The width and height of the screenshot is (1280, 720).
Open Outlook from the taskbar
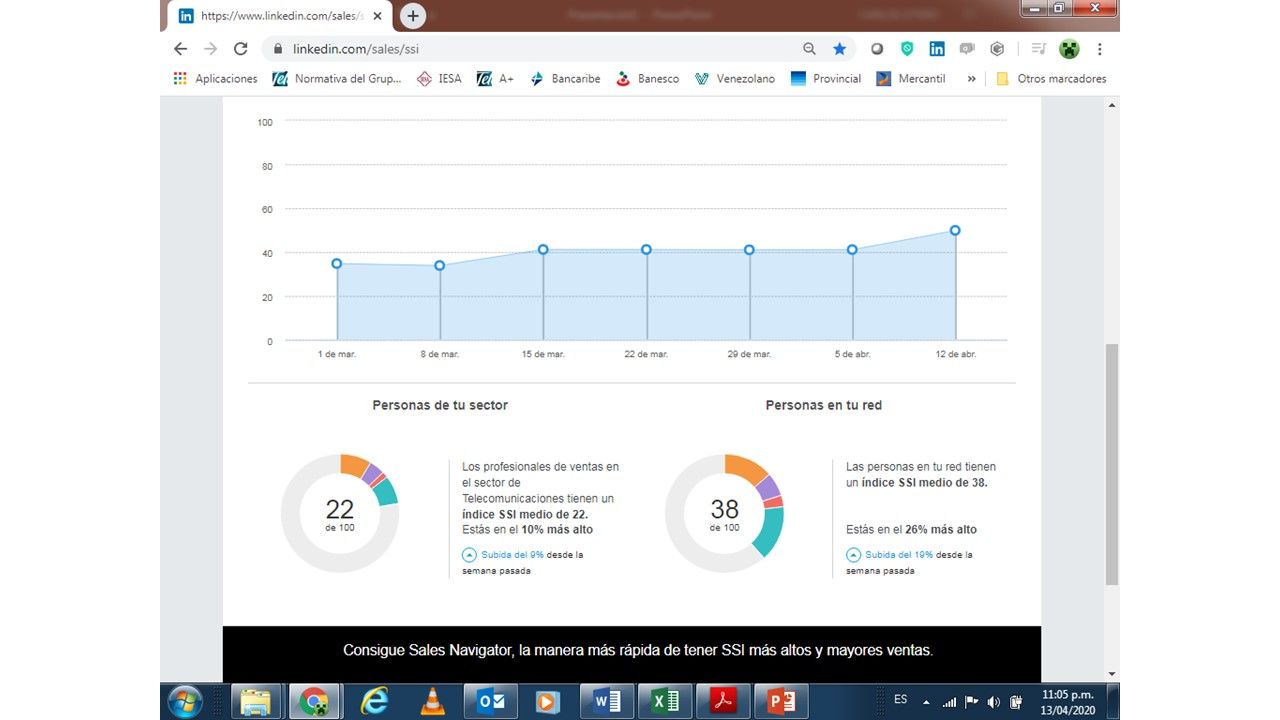491,702
